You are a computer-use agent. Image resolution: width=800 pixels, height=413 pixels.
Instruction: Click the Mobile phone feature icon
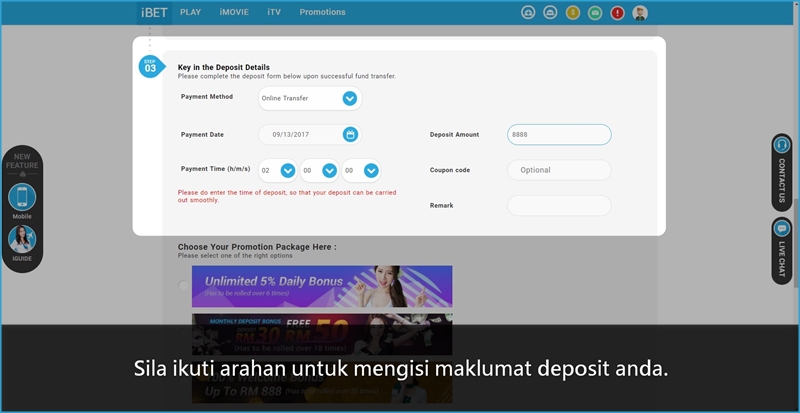(22, 197)
